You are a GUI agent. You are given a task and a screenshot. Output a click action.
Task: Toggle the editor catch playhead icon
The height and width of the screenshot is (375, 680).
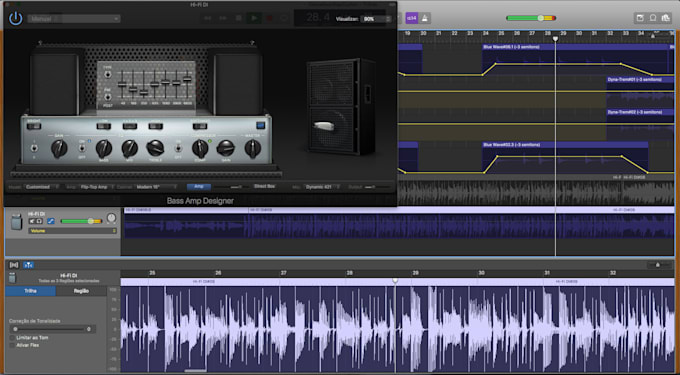(x=14, y=265)
